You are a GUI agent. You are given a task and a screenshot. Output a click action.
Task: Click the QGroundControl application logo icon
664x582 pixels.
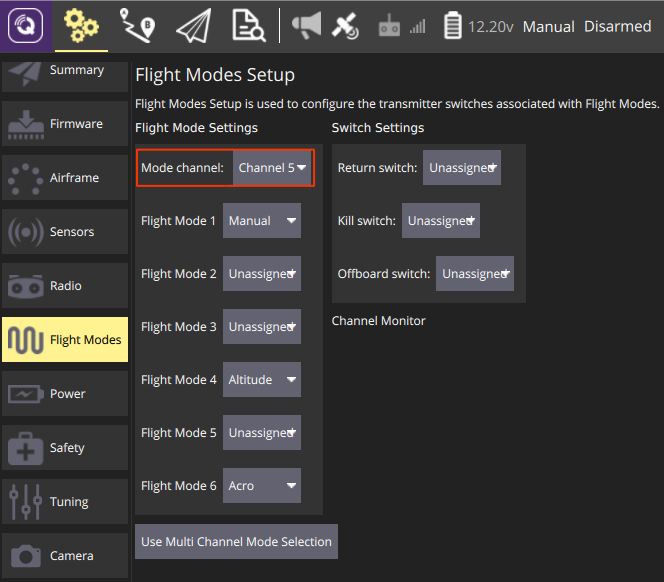(x=24, y=26)
